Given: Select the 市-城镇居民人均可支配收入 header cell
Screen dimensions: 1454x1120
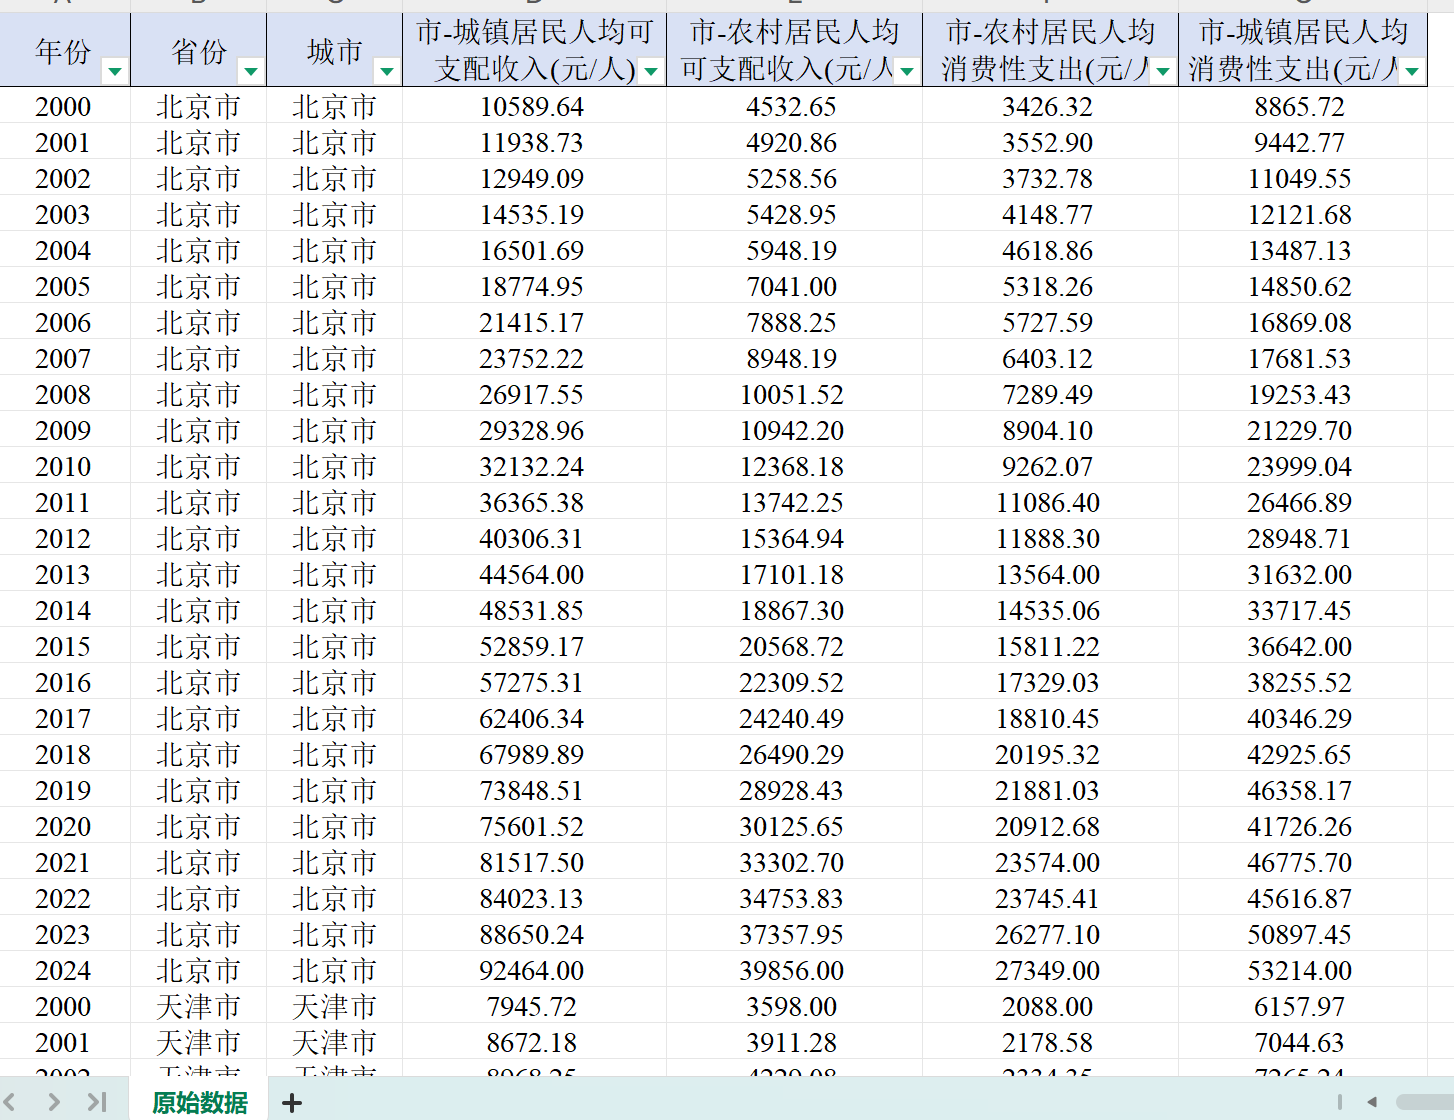Looking at the screenshot, I should [535, 50].
